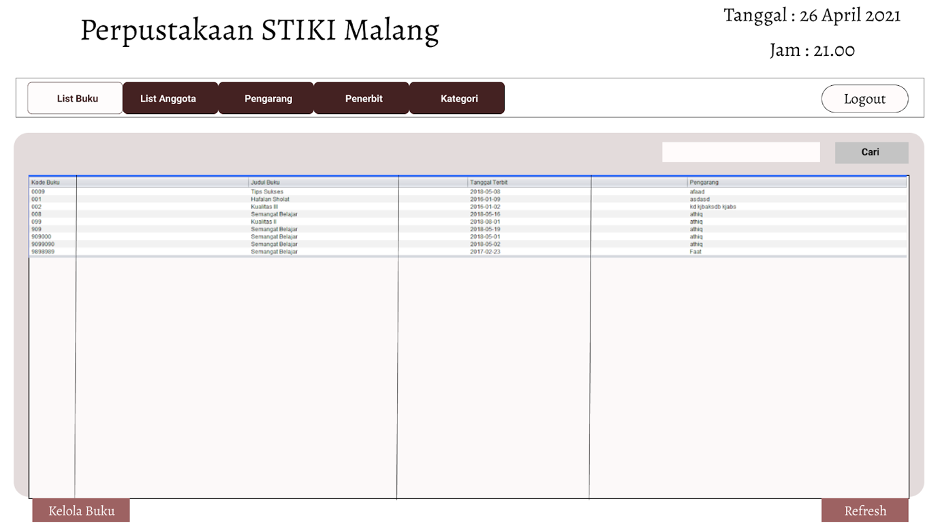Click author name Faat
The height and width of the screenshot is (529, 941).
(x=695, y=252)
